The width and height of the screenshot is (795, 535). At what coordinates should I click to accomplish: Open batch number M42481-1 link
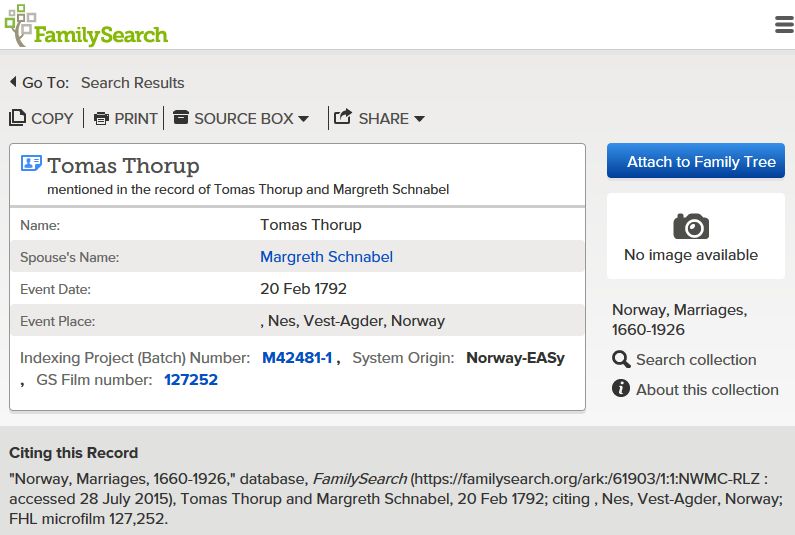(x=297, y=358)
